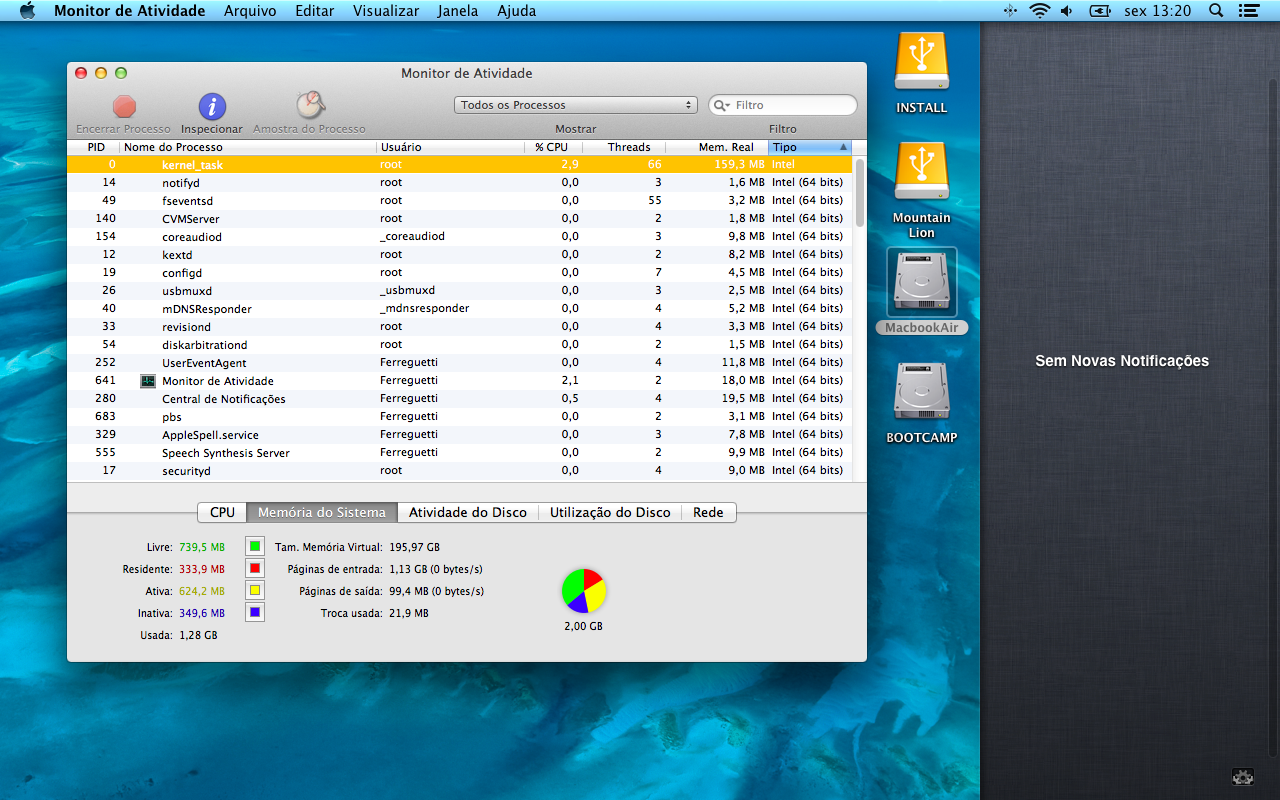Sort by the Tipo column header
1280x800 pixels.
point(810,147)
